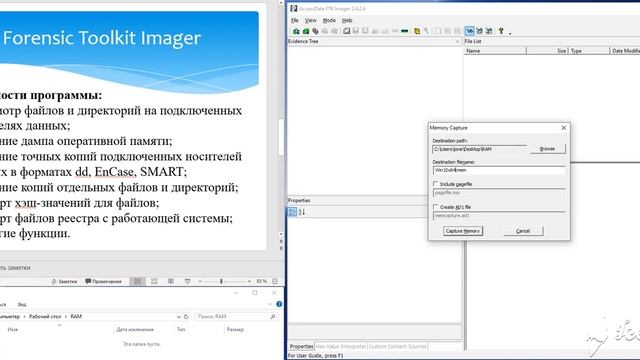
Task: Switch to hex view mode icon
Action: (489, 31)
